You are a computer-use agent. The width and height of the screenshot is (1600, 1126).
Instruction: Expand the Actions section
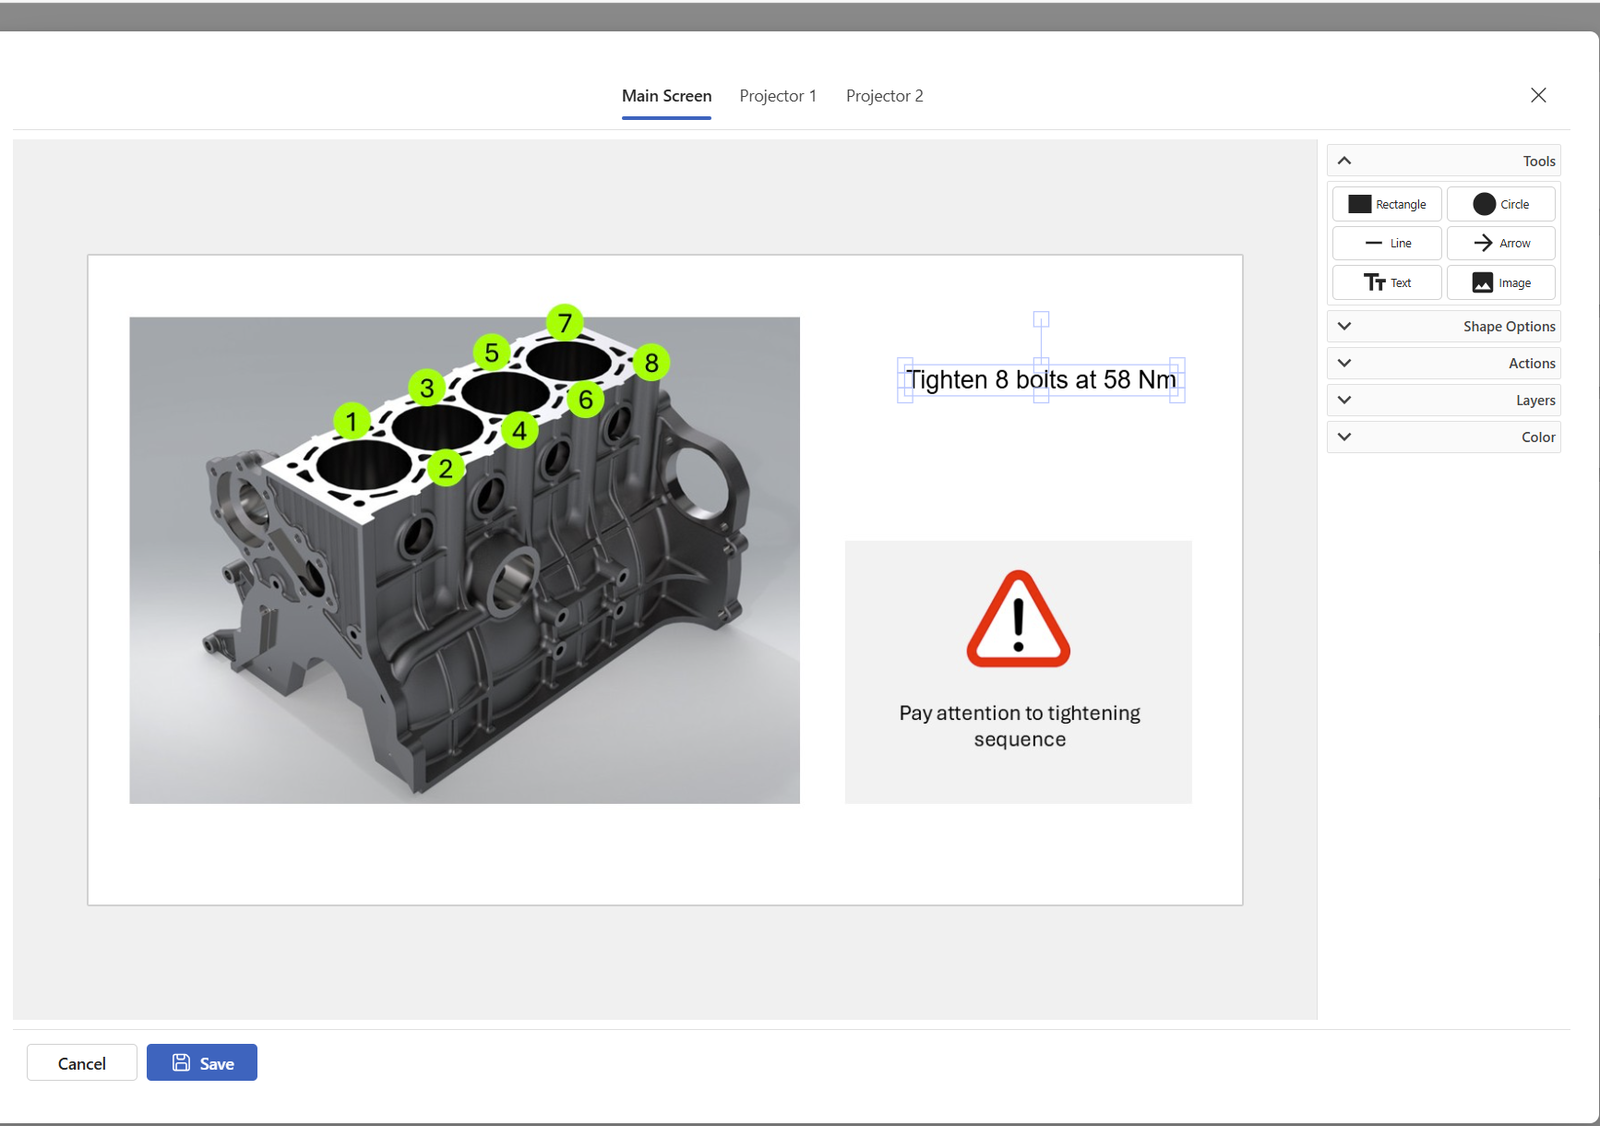pos(1443,363)
